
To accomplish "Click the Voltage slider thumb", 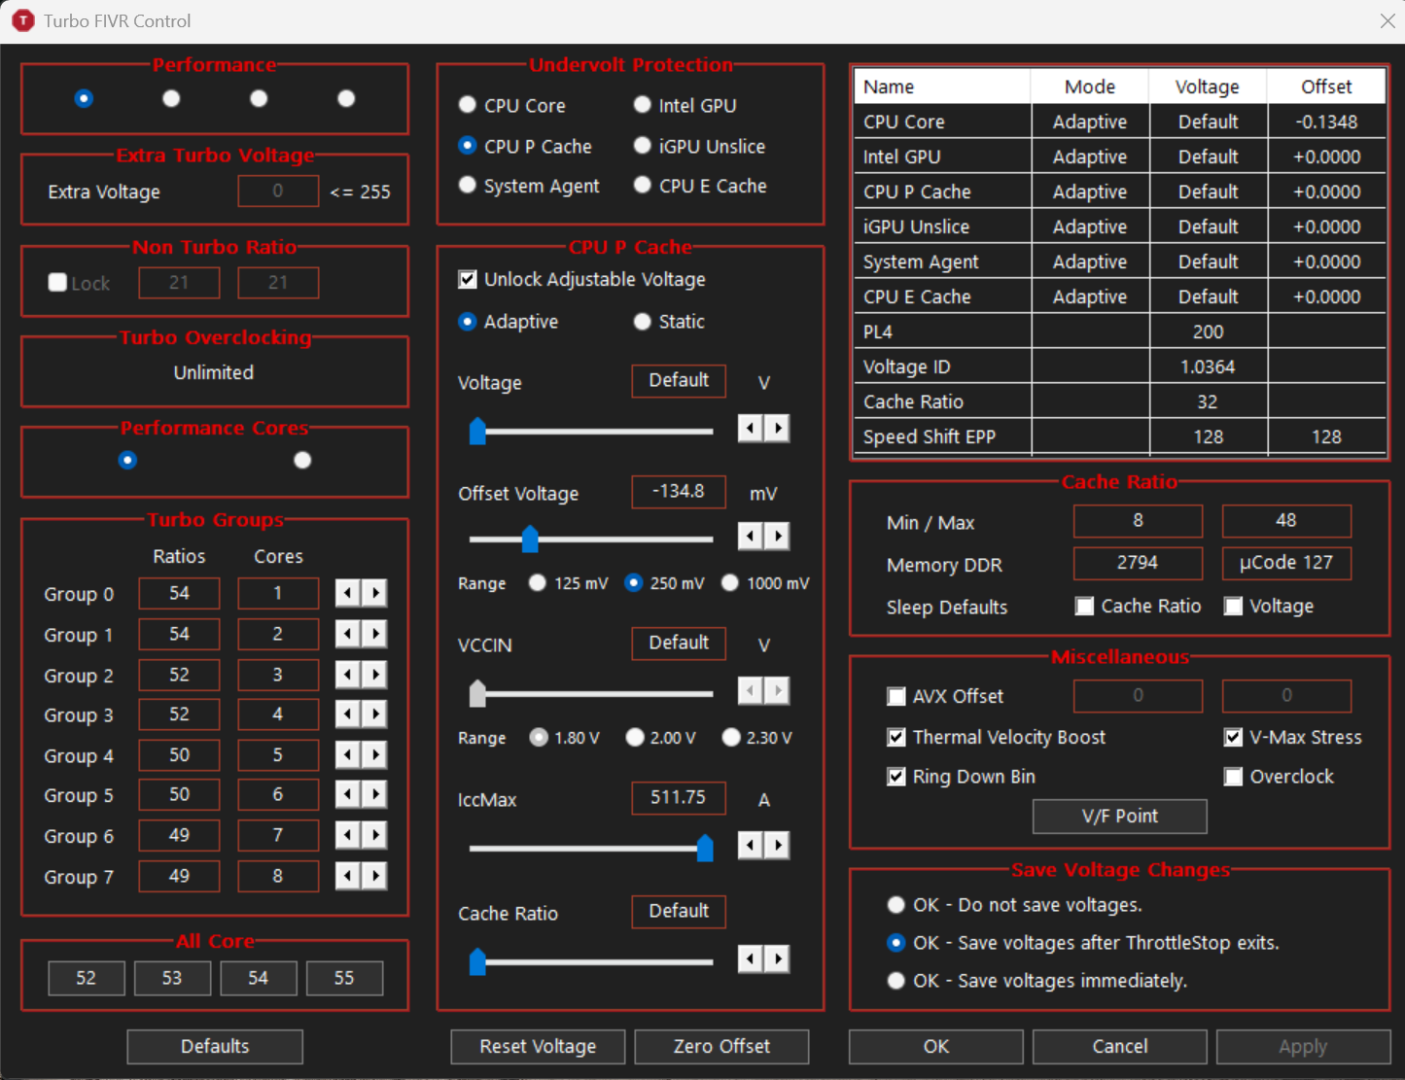I will [x=478, y=431].
